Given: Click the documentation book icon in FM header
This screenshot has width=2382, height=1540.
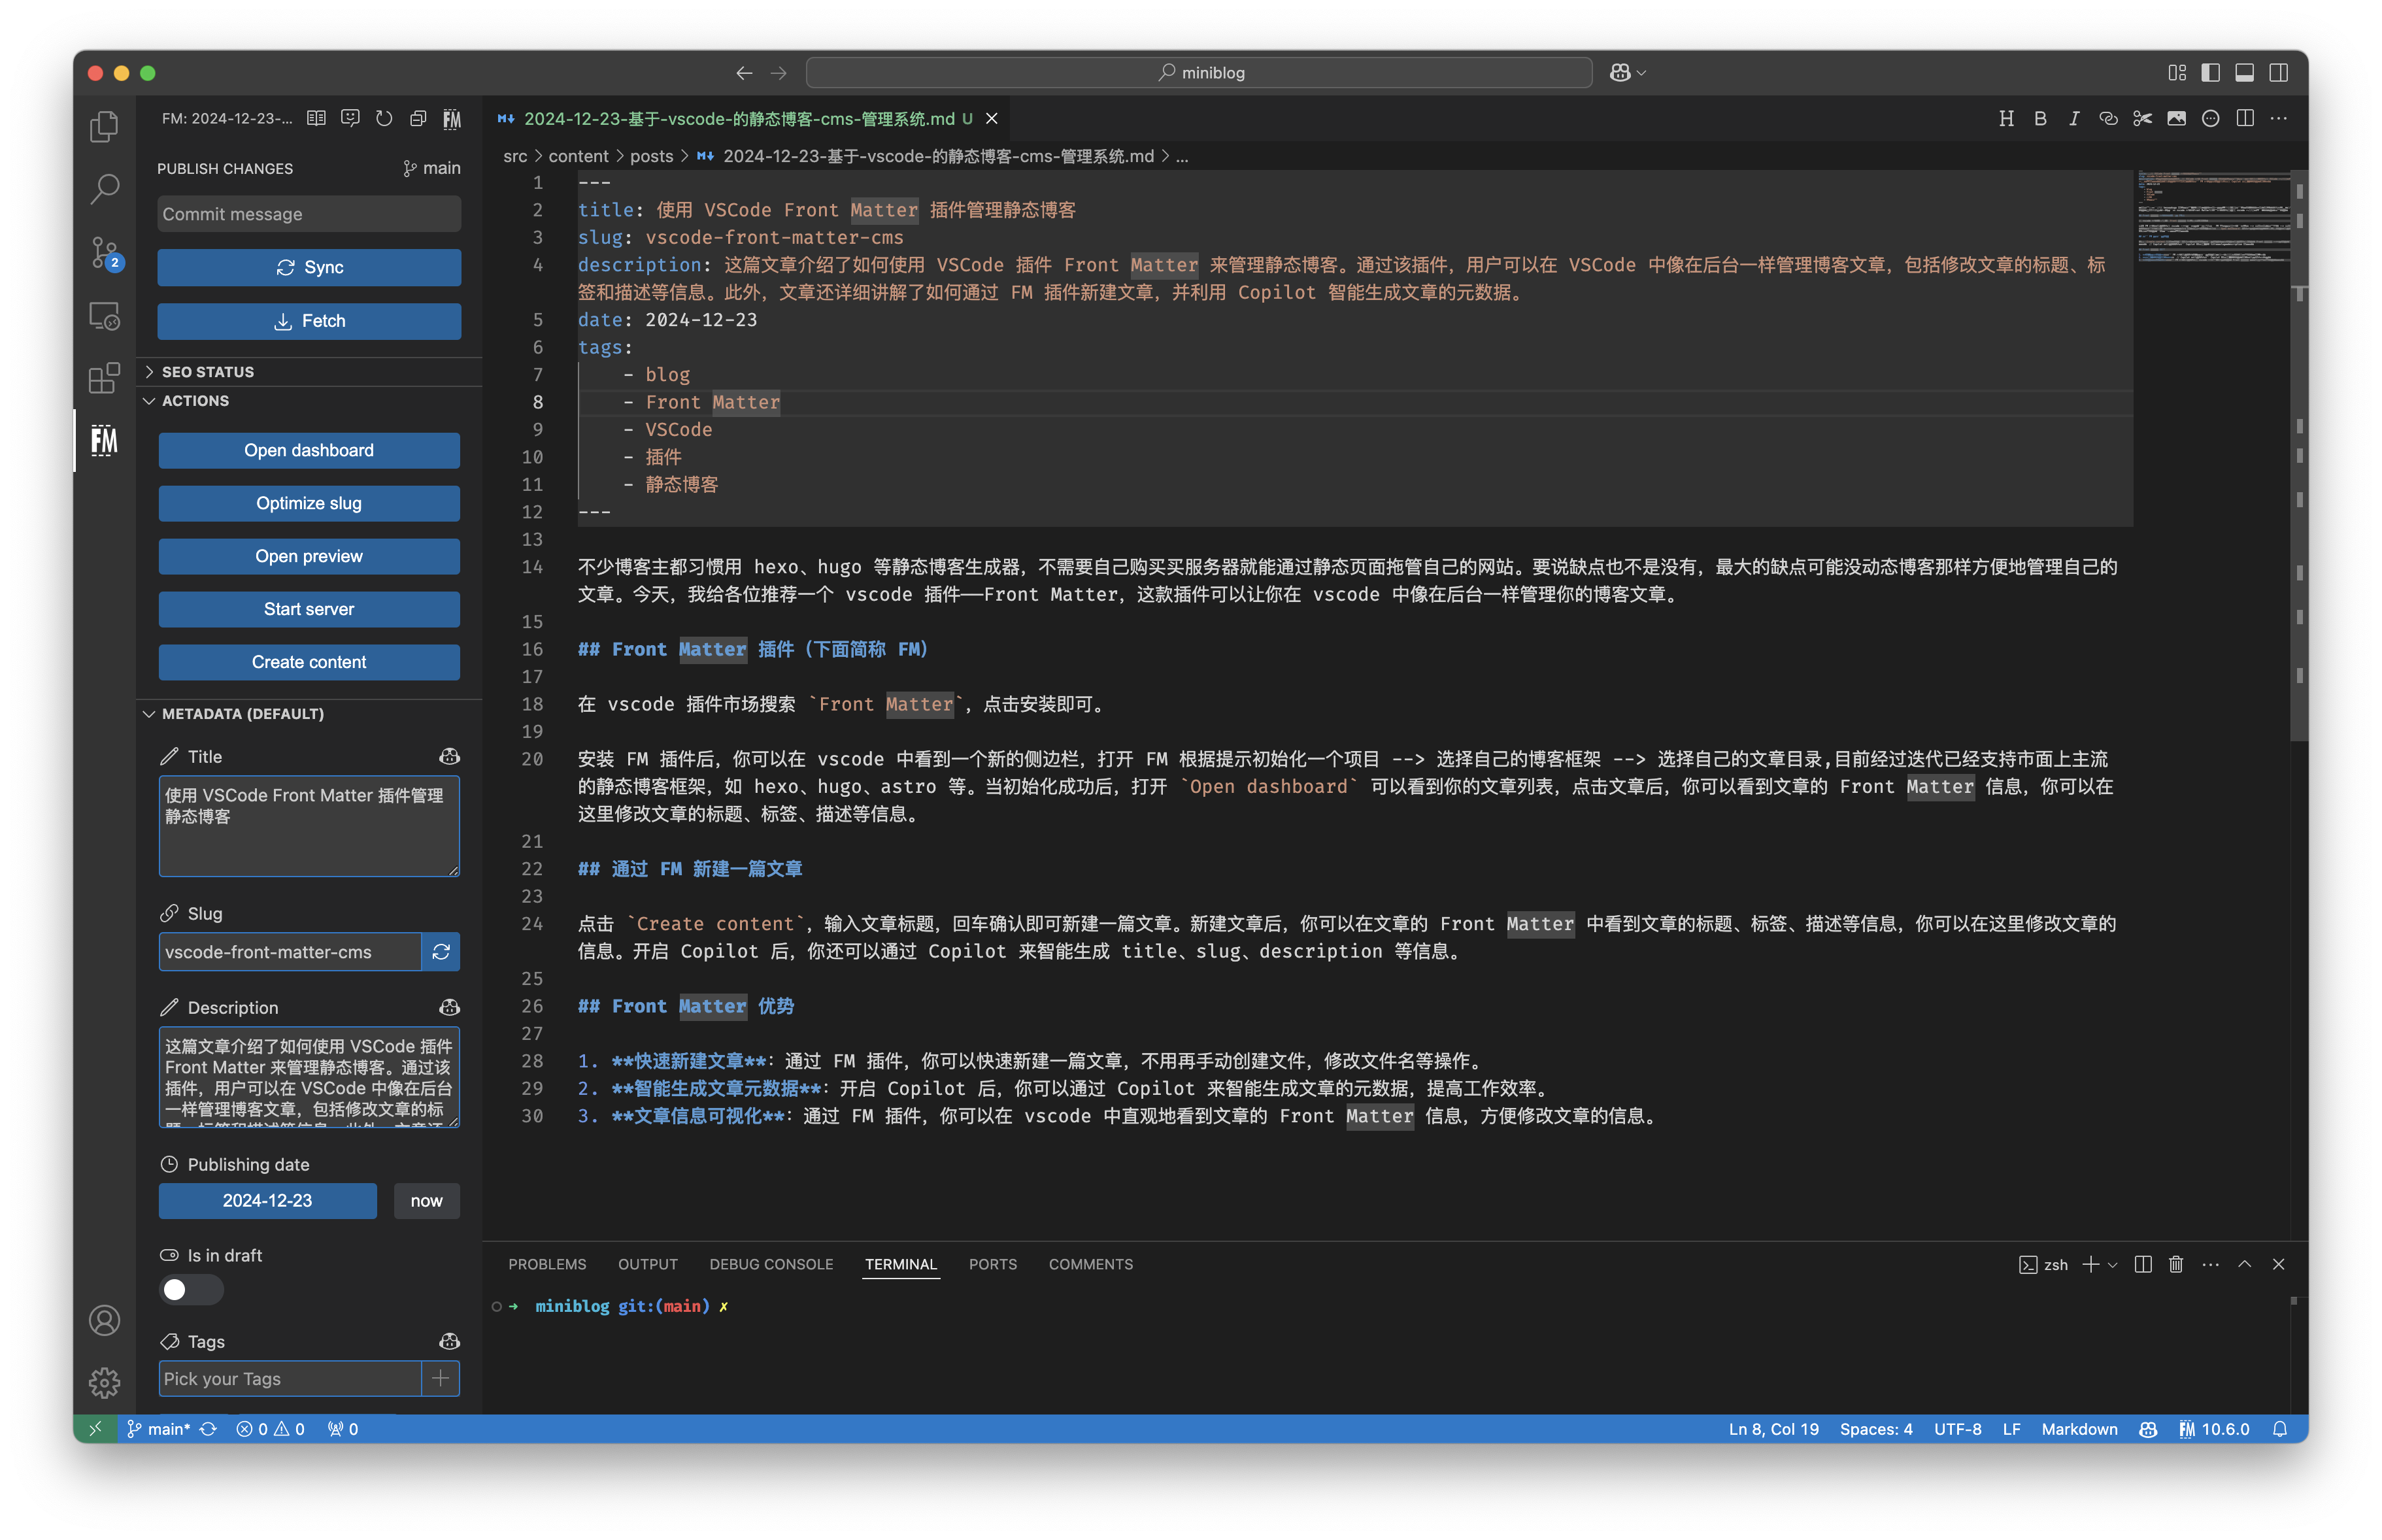Looking at the screenshot, I should [x=316, y=119].
